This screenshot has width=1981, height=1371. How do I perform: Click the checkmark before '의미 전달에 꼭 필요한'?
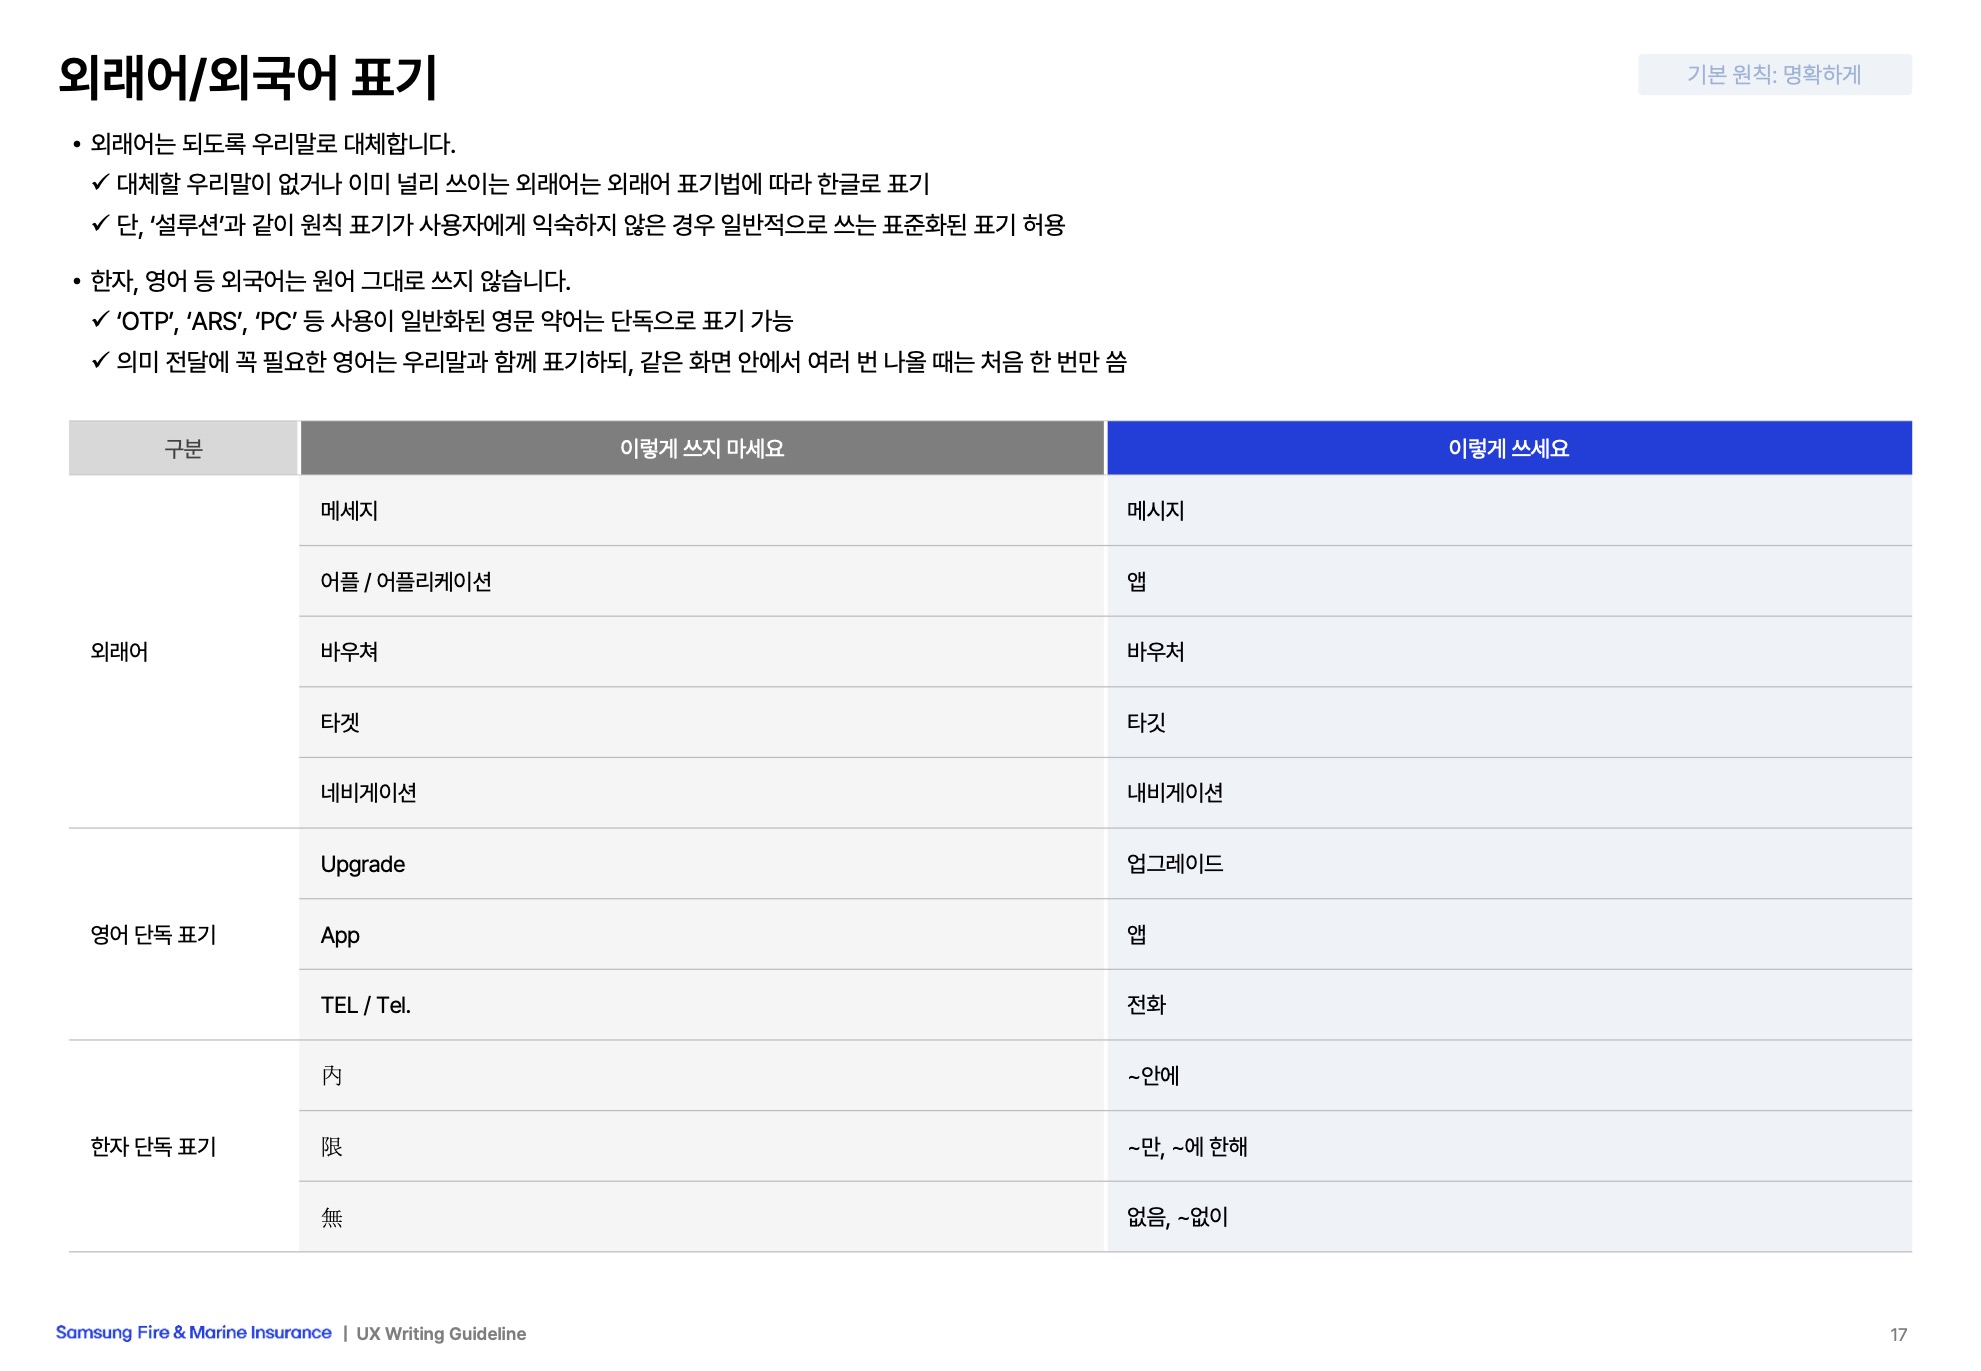(100, 361)
